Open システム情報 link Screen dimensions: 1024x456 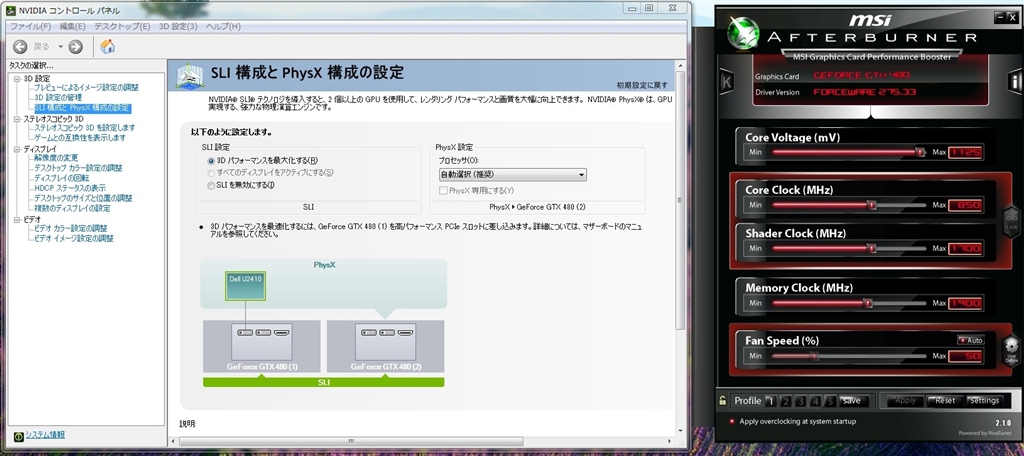pos(45,435)
